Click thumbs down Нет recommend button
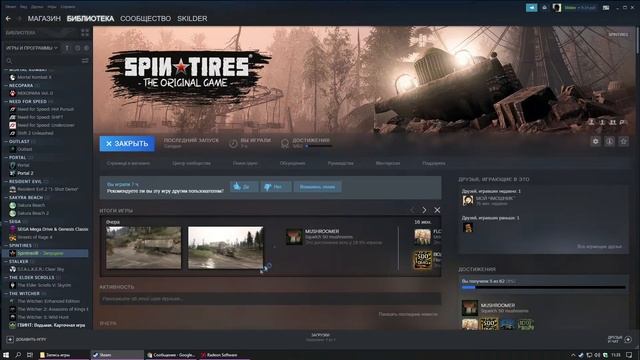Viewport: 640px width, 360px height. click(x=276, y=187)
